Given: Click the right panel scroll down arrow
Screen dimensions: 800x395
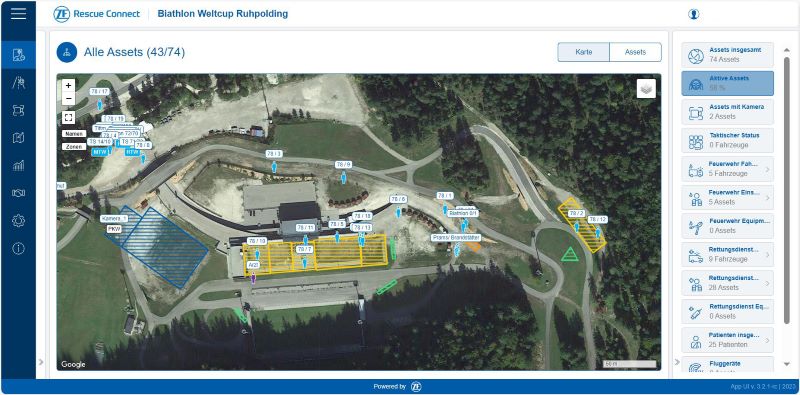Looking at the screenshot, I should tap(786, 364).
